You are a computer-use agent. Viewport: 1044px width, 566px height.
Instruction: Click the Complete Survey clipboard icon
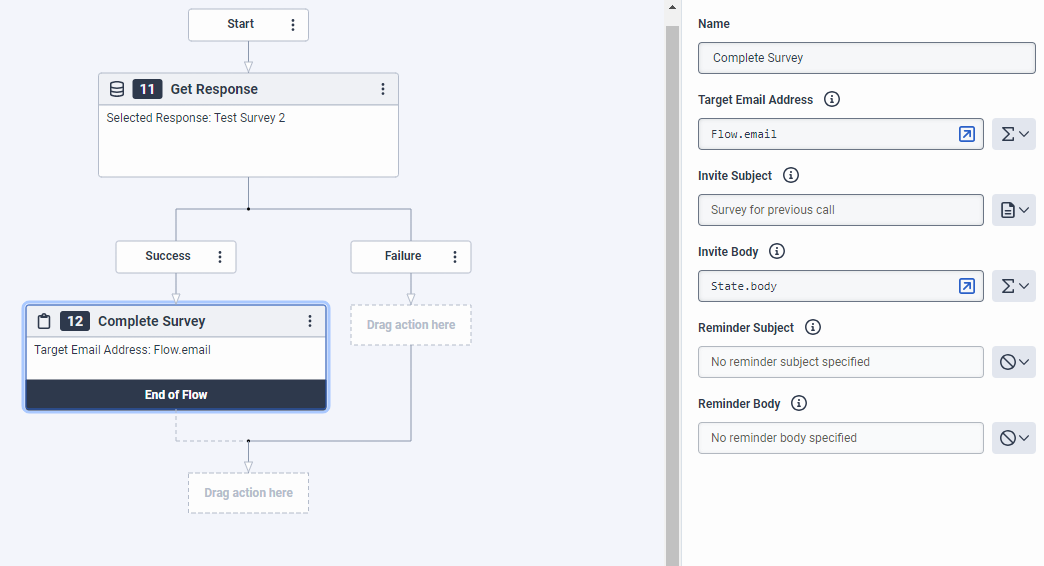click(x=44, y=321)
